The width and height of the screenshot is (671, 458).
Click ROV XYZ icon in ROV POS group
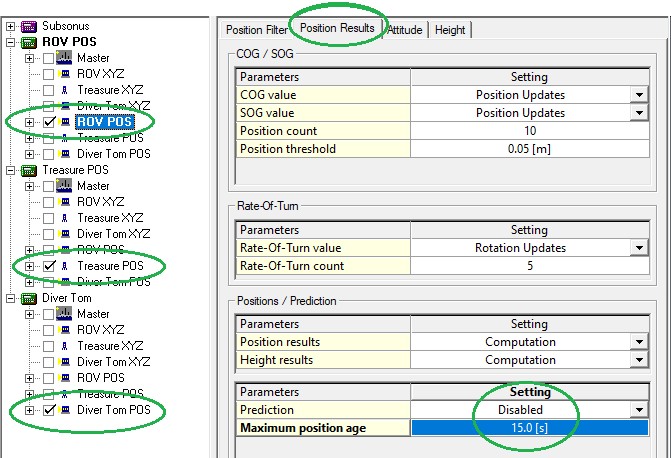click(x=65, y=74)
